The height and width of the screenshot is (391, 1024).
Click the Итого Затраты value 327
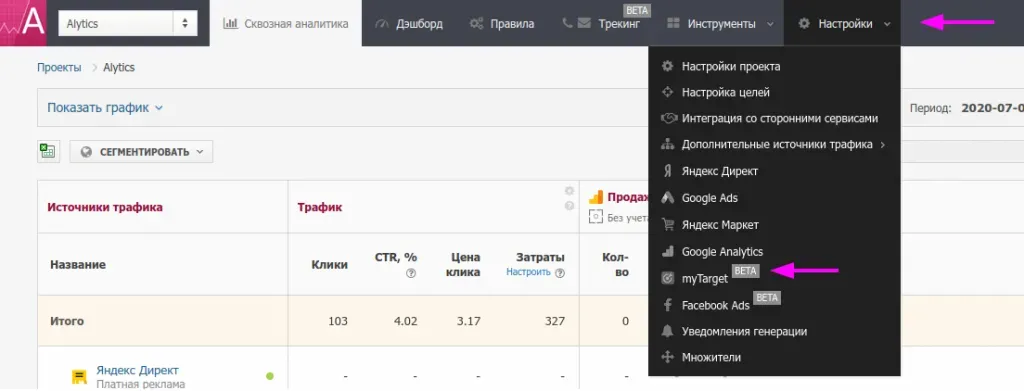tap(556, 321)
